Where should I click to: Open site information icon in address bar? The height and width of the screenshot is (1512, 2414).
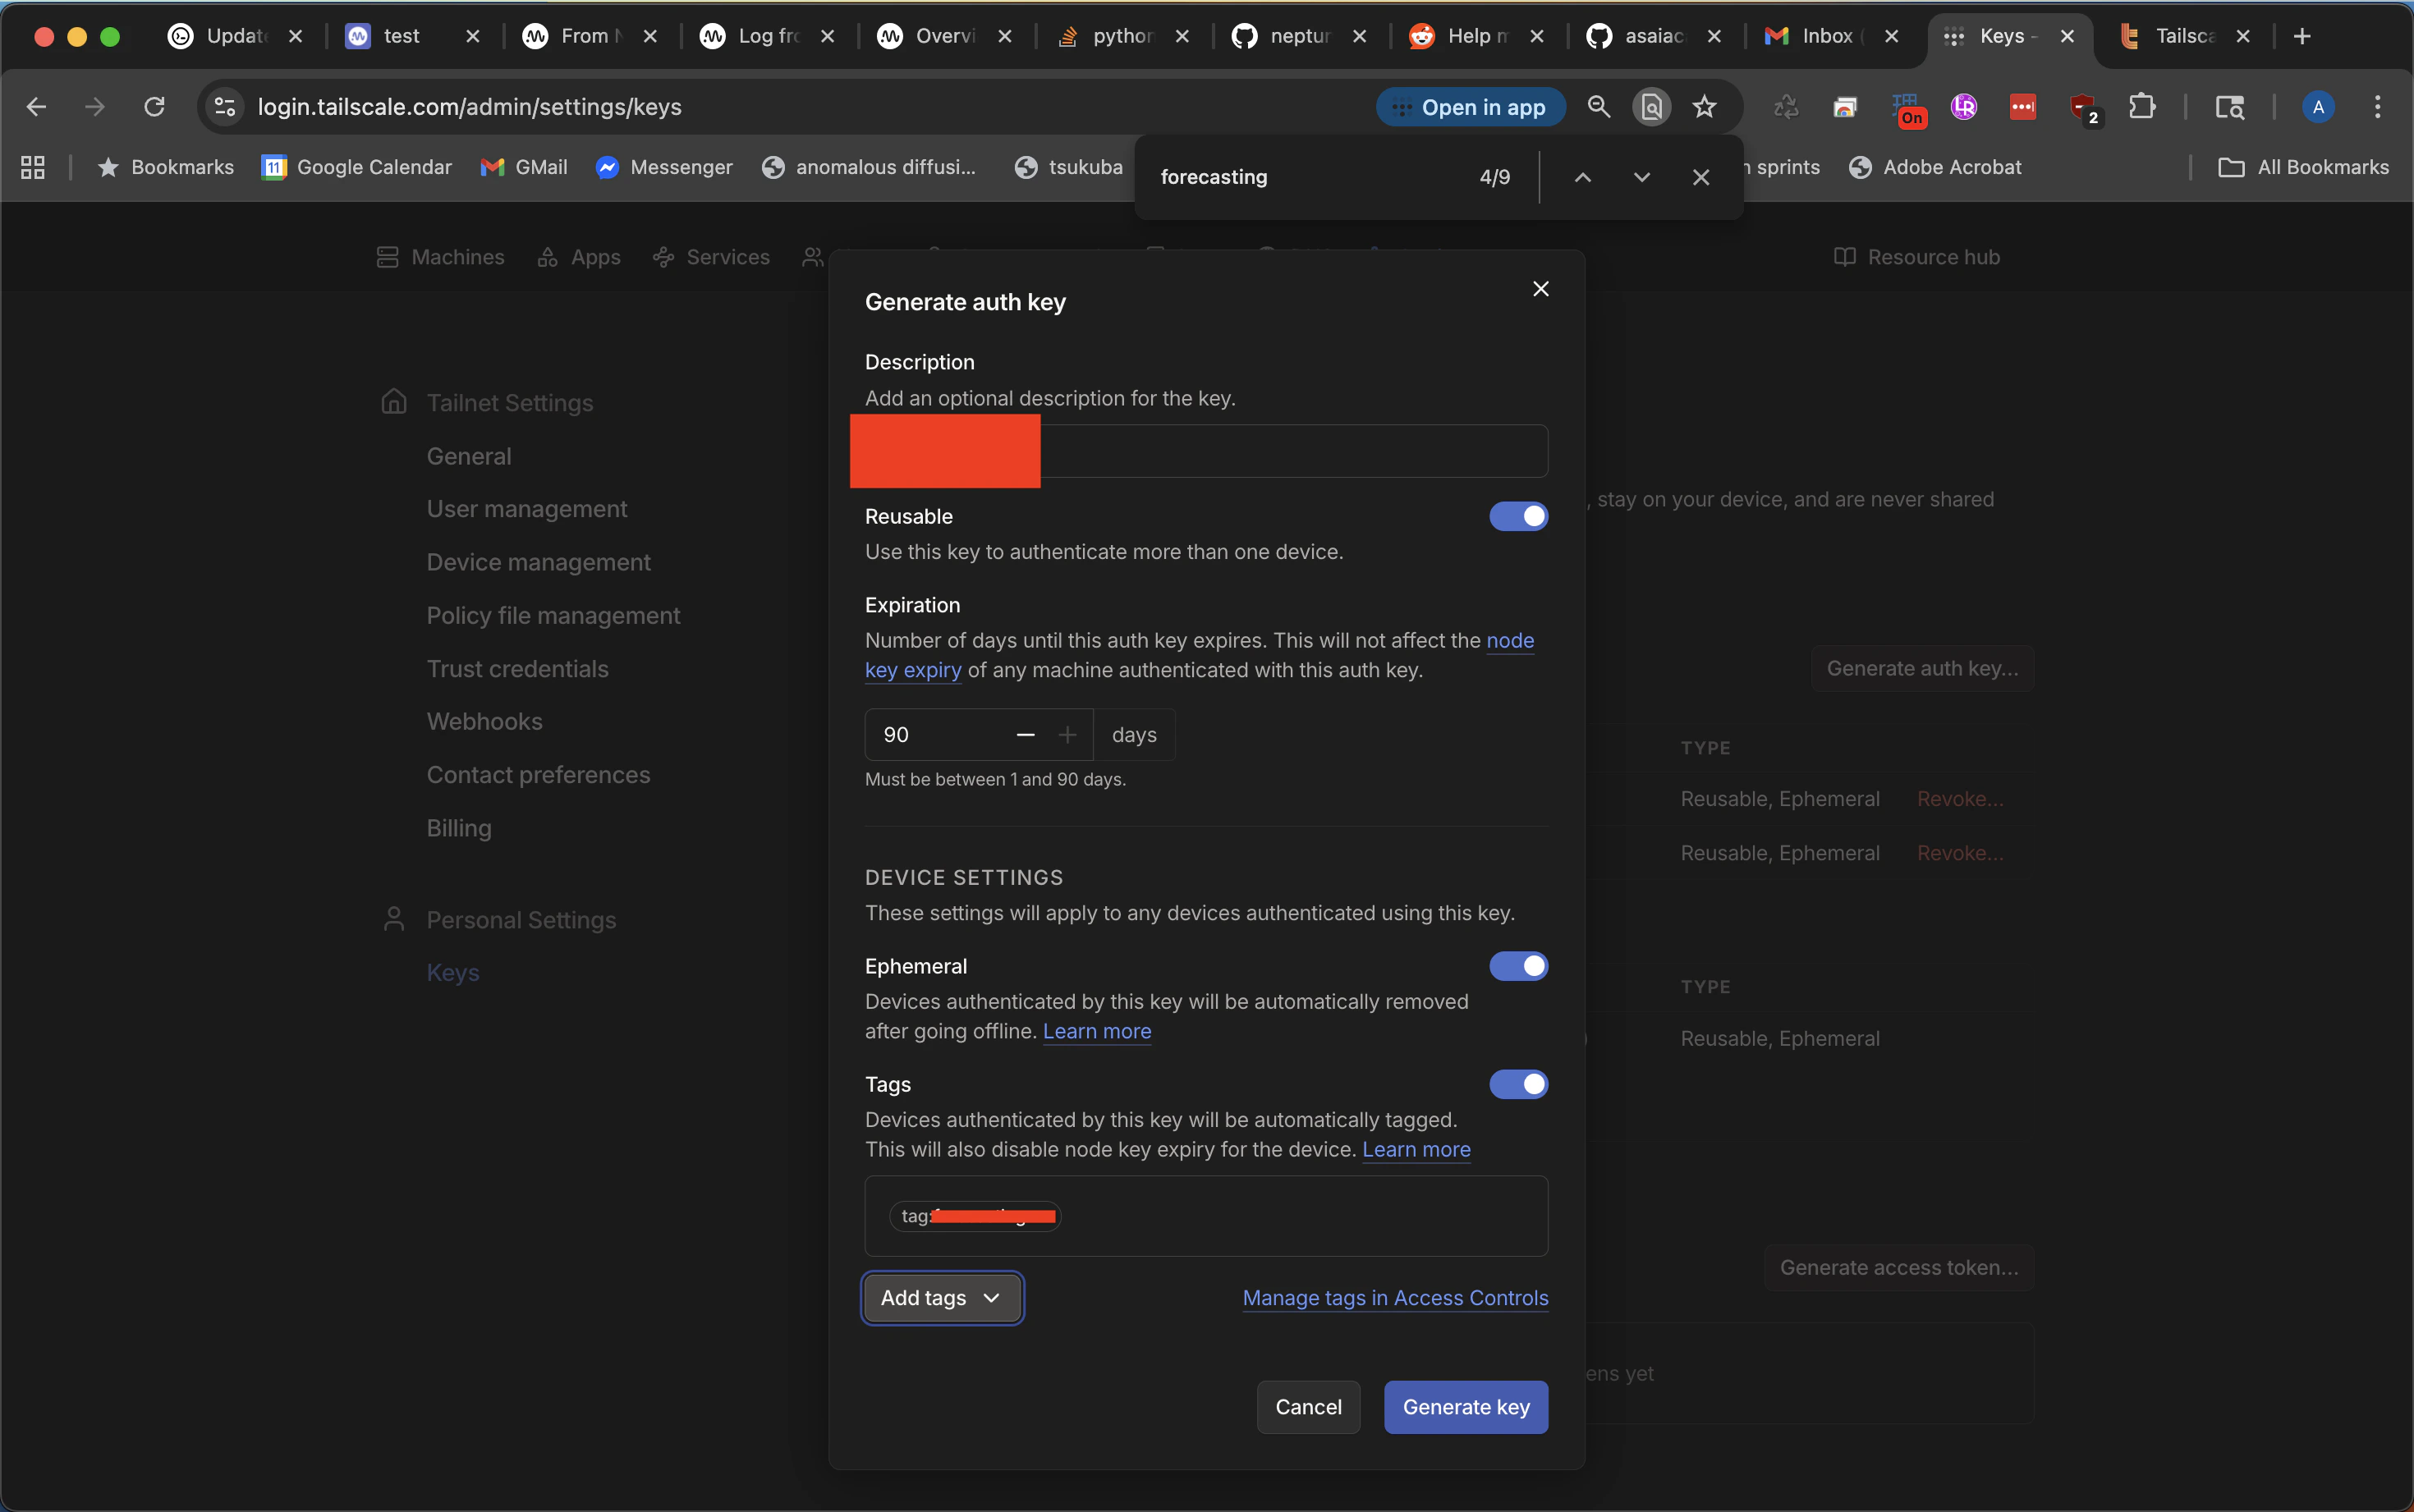[226, 107]
